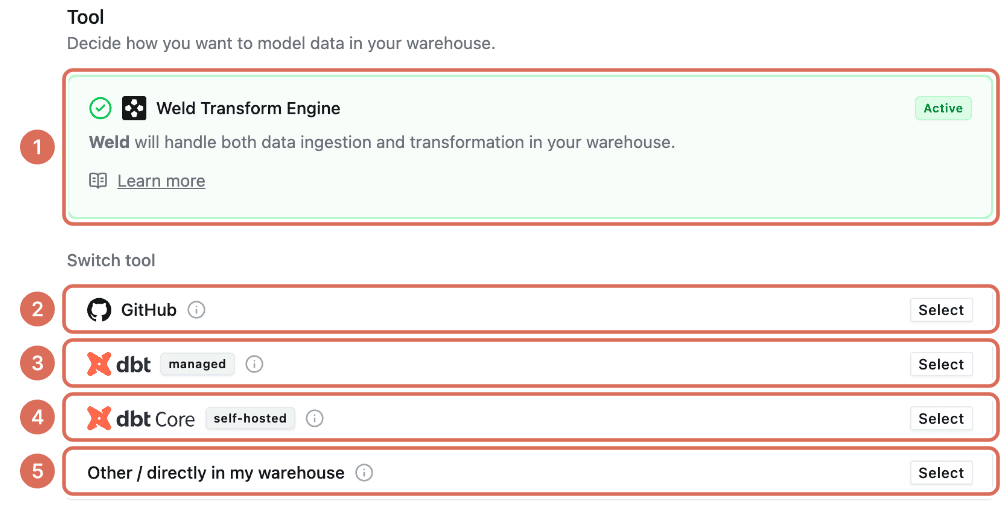Image resolution: width=1008 pixels, height=510 pixels.
Task: Click the managed badge next to dbt
Action: (x=197, y=364)
